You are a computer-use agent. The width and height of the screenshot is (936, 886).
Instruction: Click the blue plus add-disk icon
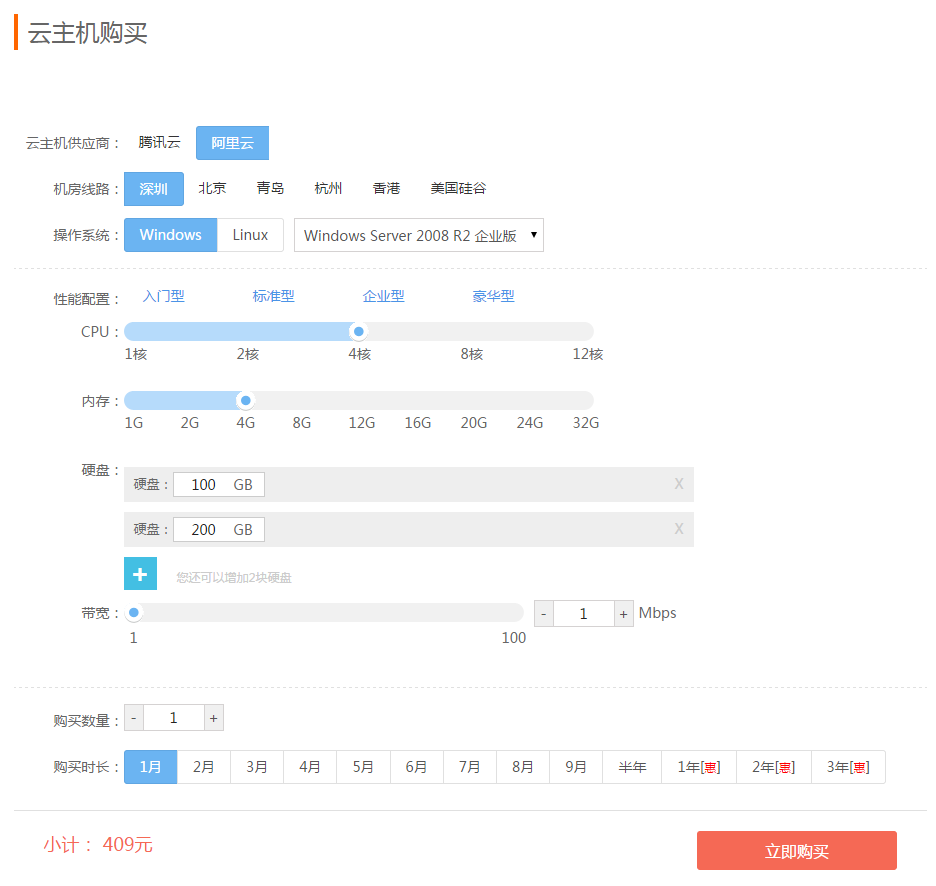point(140,573)
